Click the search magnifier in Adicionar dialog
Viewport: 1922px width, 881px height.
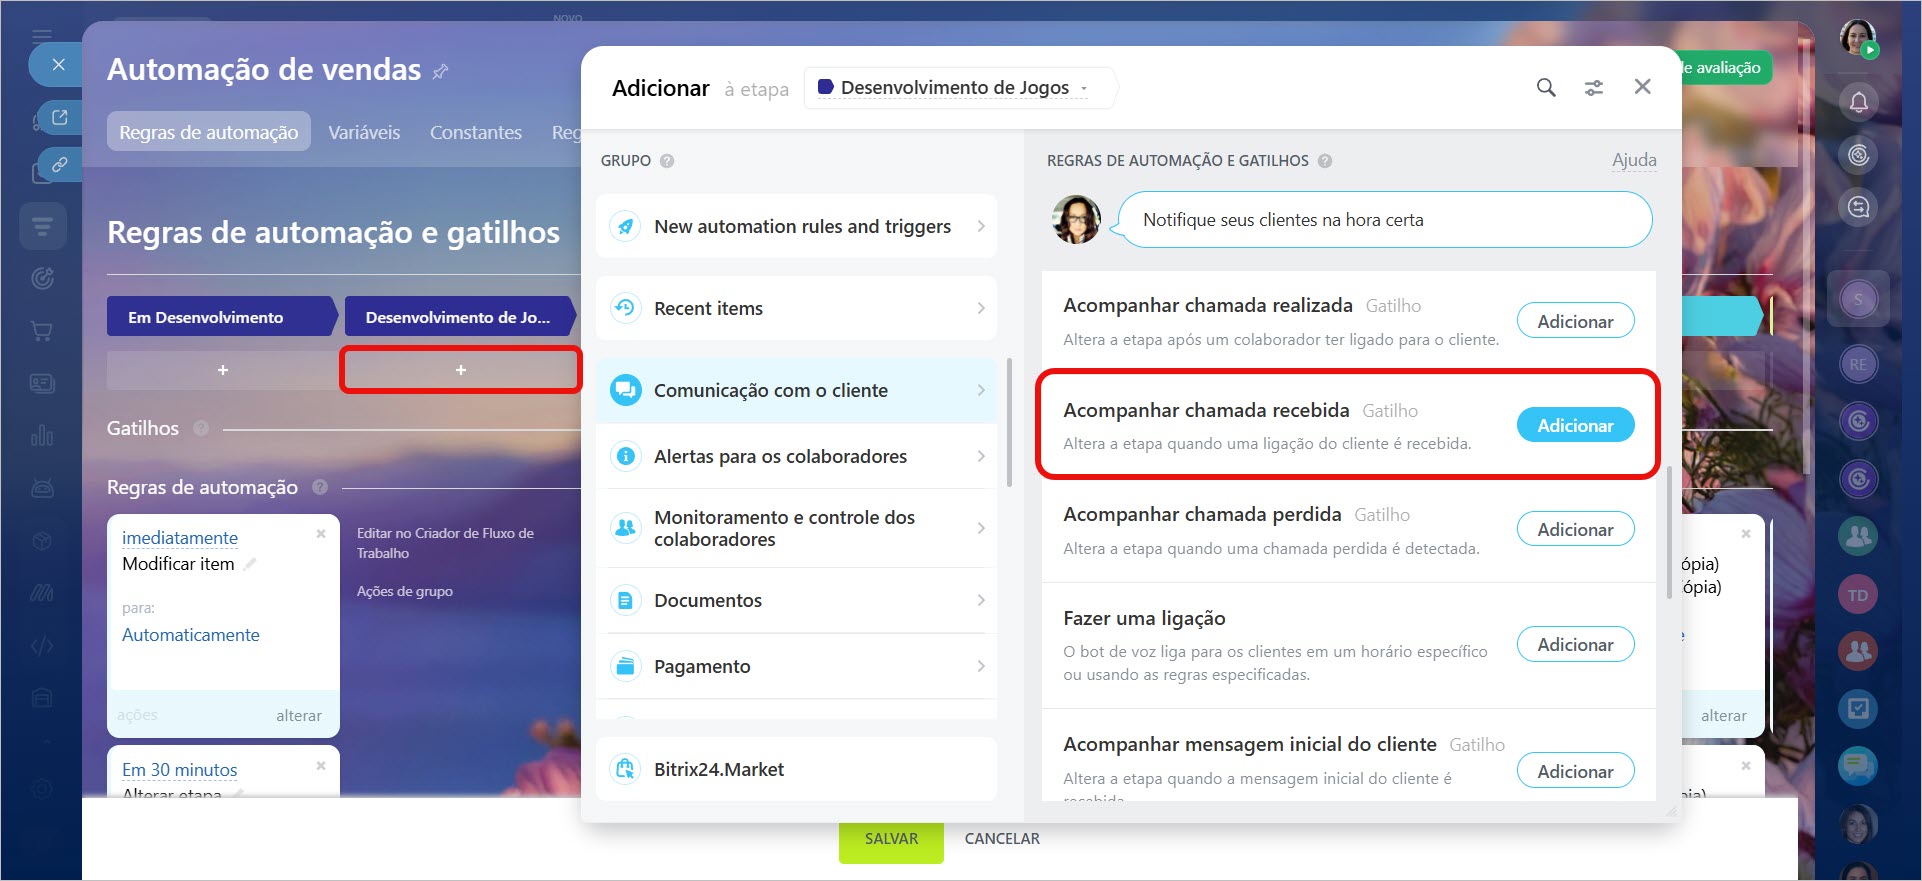coord(1545,88)
